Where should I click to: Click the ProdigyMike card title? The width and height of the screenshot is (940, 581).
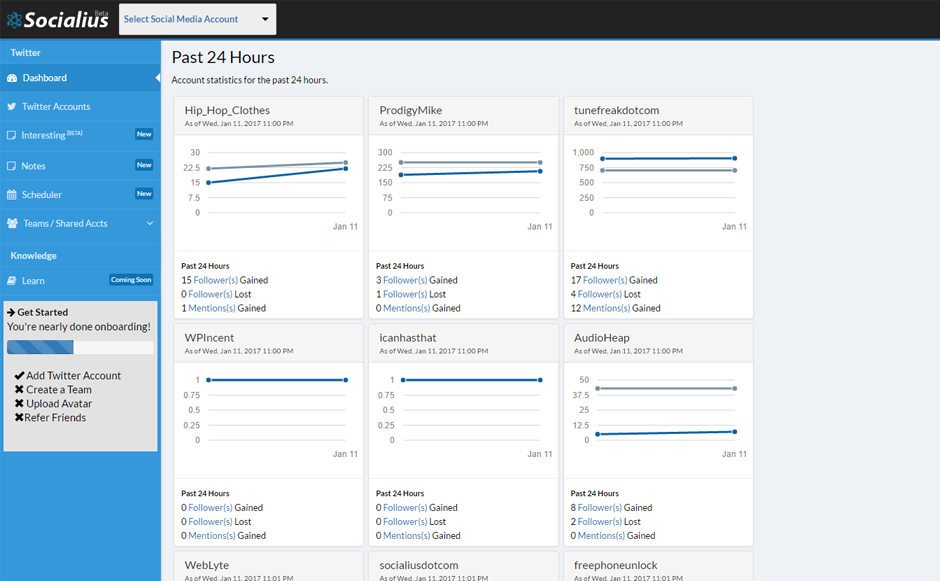[x=411, y=110]
